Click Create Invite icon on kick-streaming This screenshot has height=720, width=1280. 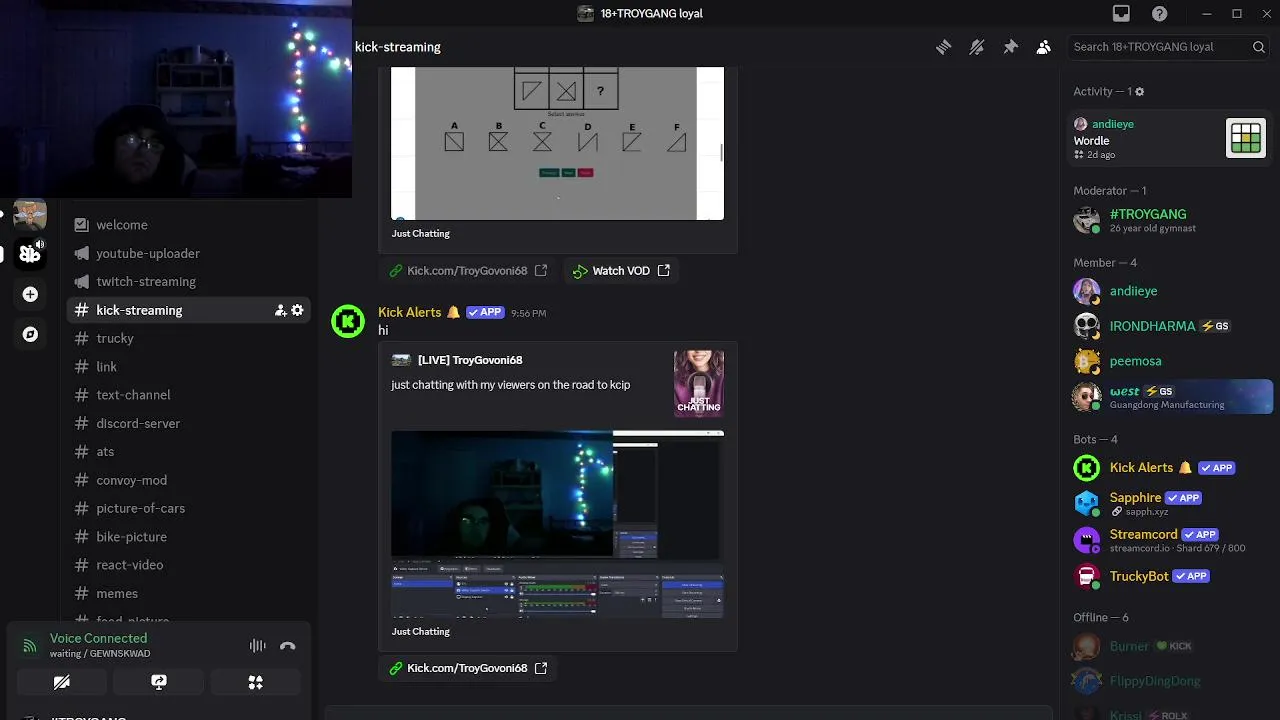(x=281, y=310)
